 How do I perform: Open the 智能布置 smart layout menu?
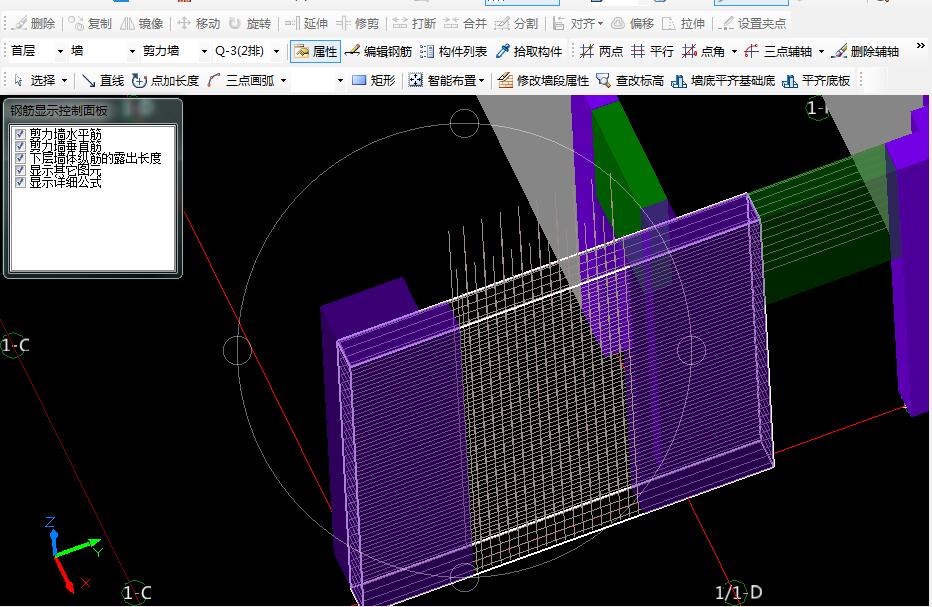447,80
